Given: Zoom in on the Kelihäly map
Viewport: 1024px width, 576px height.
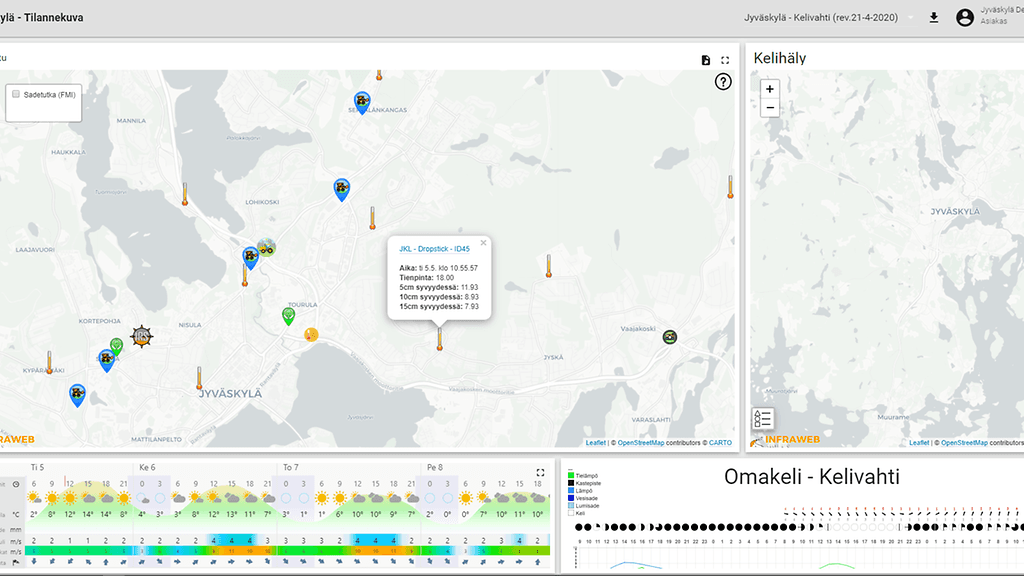Looking at the screenshot, I should click(x=769, y=88).
